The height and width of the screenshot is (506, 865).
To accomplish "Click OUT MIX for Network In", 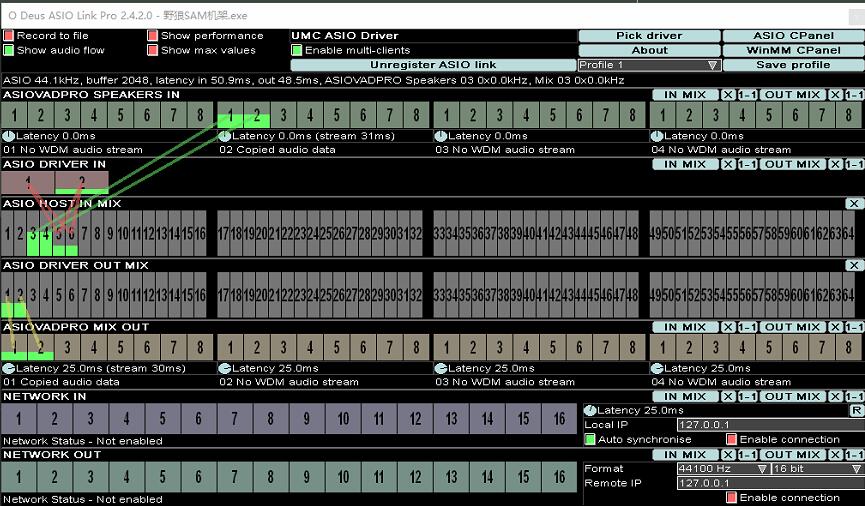I will [x=792, y=397].
